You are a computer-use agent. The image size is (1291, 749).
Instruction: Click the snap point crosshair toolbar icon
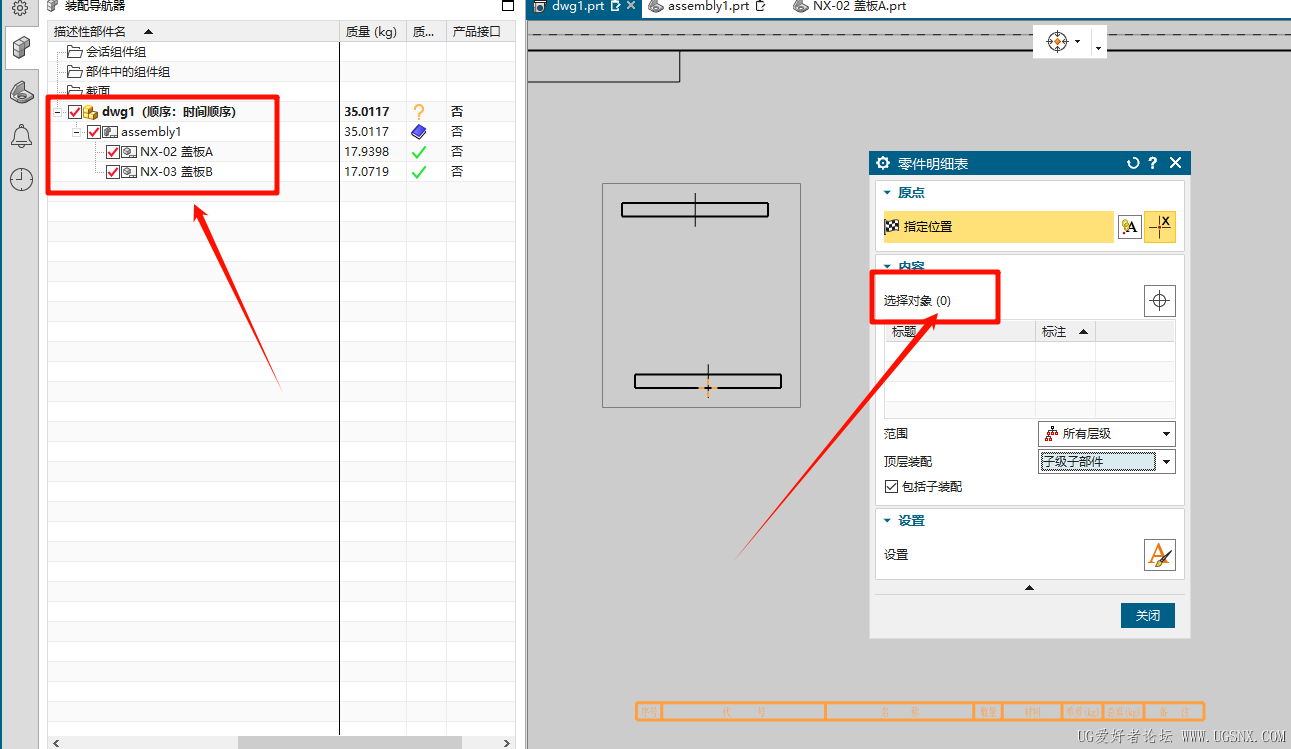1057,41
